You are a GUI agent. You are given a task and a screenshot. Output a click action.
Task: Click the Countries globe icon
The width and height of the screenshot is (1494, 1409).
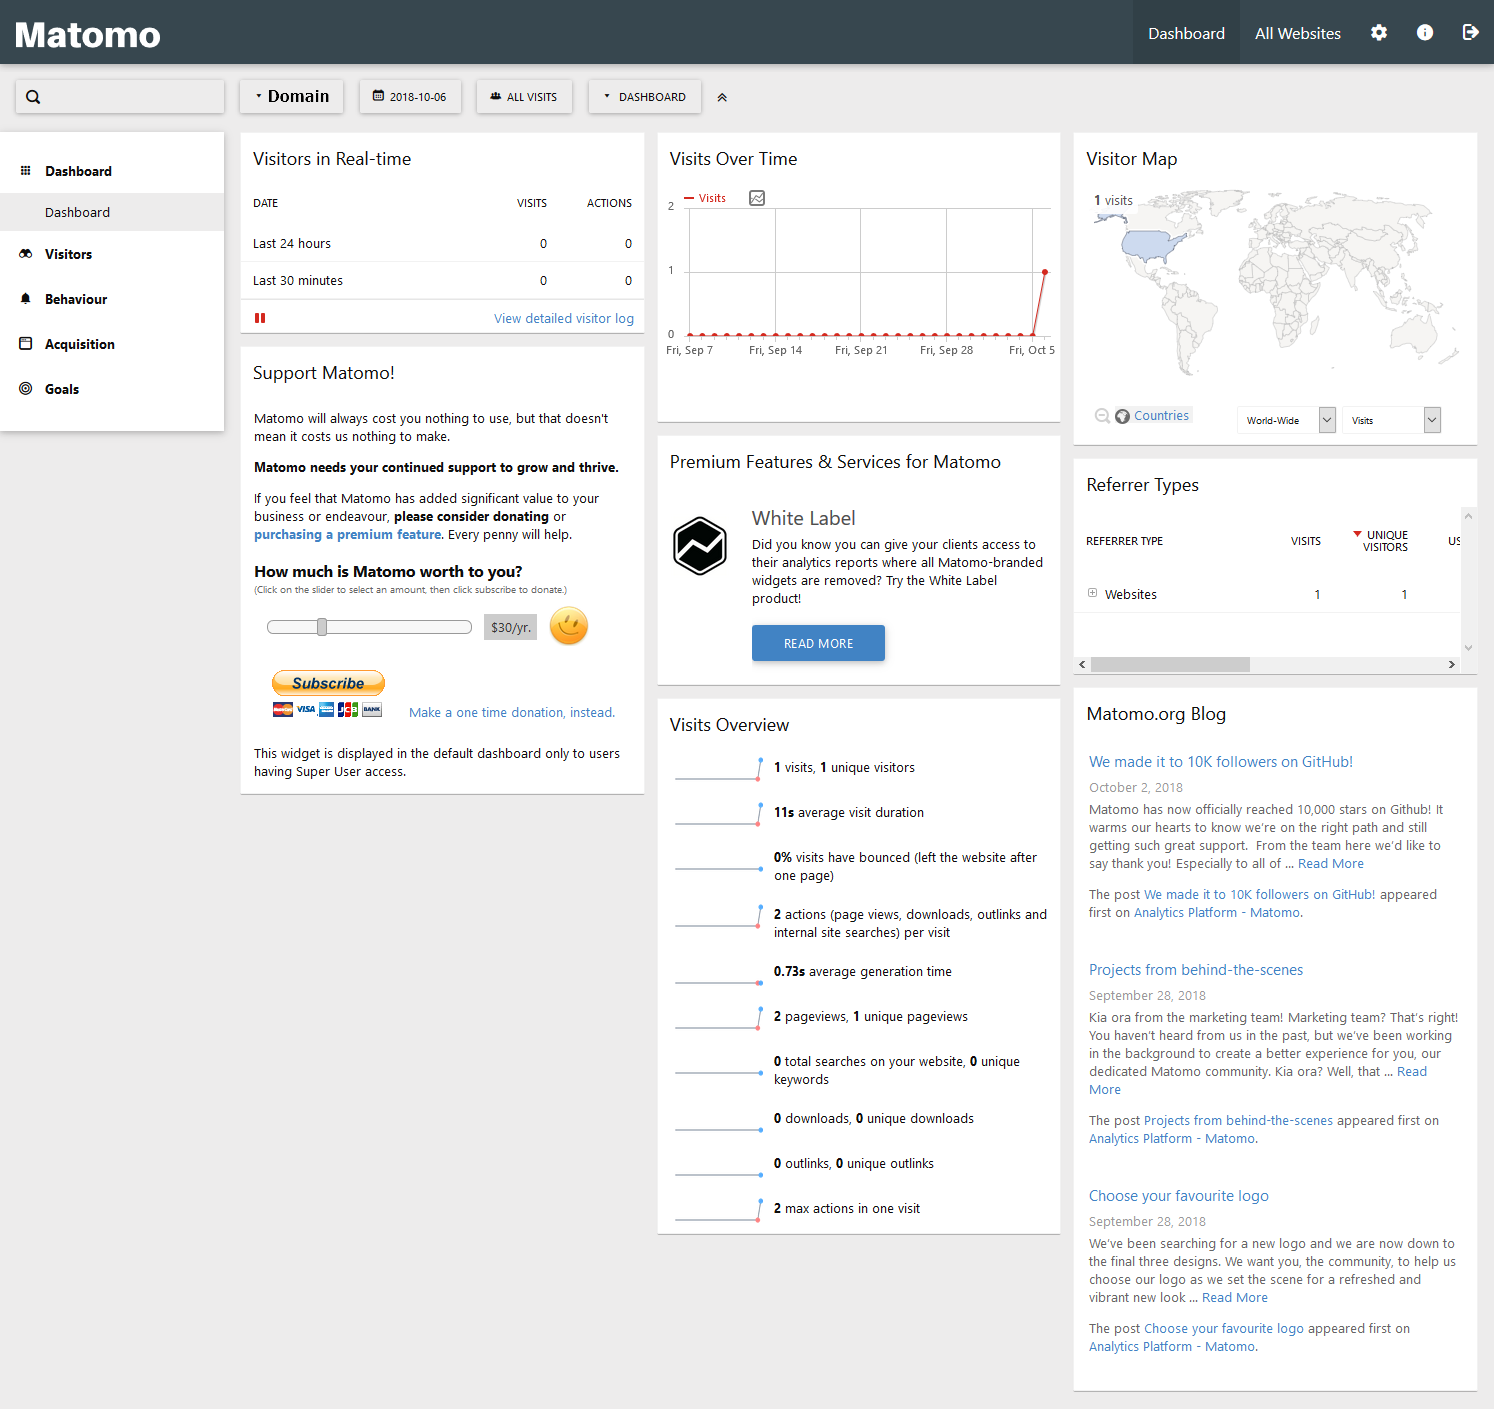[1123, 416]
